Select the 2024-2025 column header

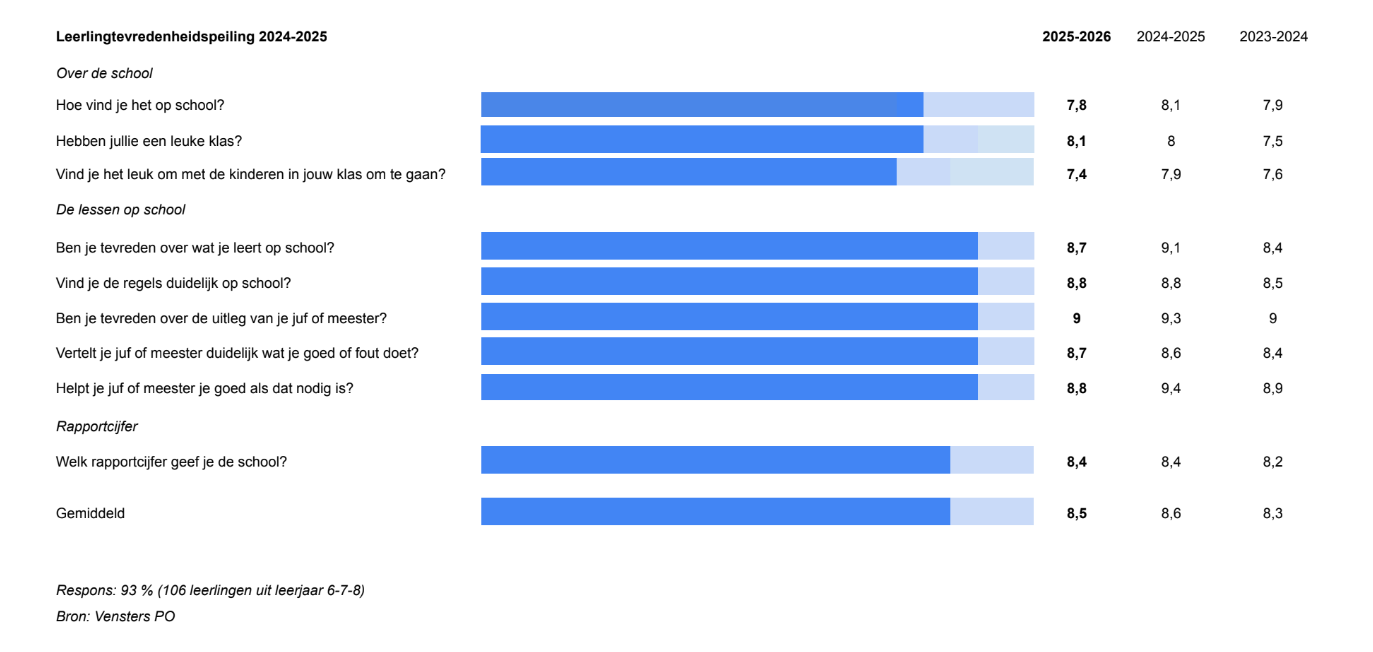coord(1170,37)
